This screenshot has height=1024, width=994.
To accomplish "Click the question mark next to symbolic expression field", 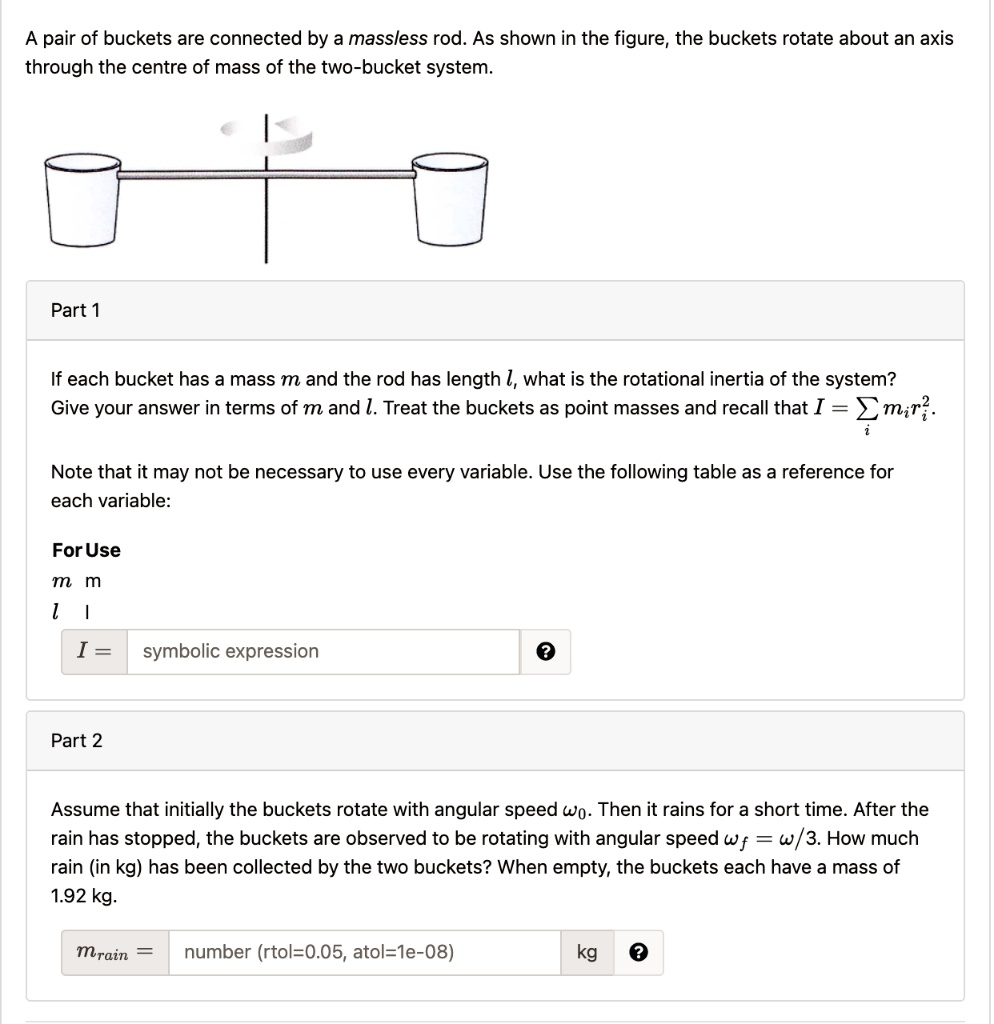I will (x=545, y=652).
